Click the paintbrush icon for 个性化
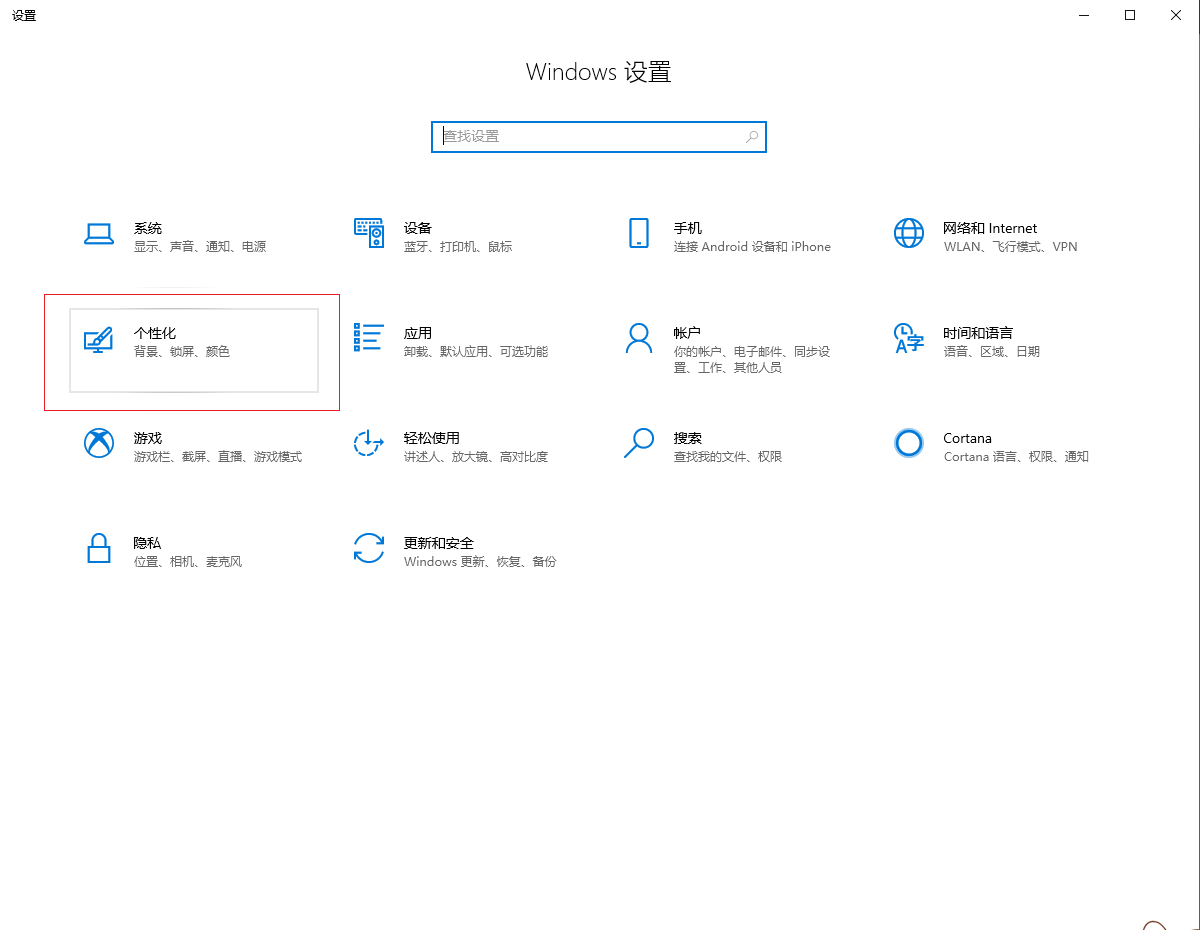 pyautogui.click(x=98, y=339)
